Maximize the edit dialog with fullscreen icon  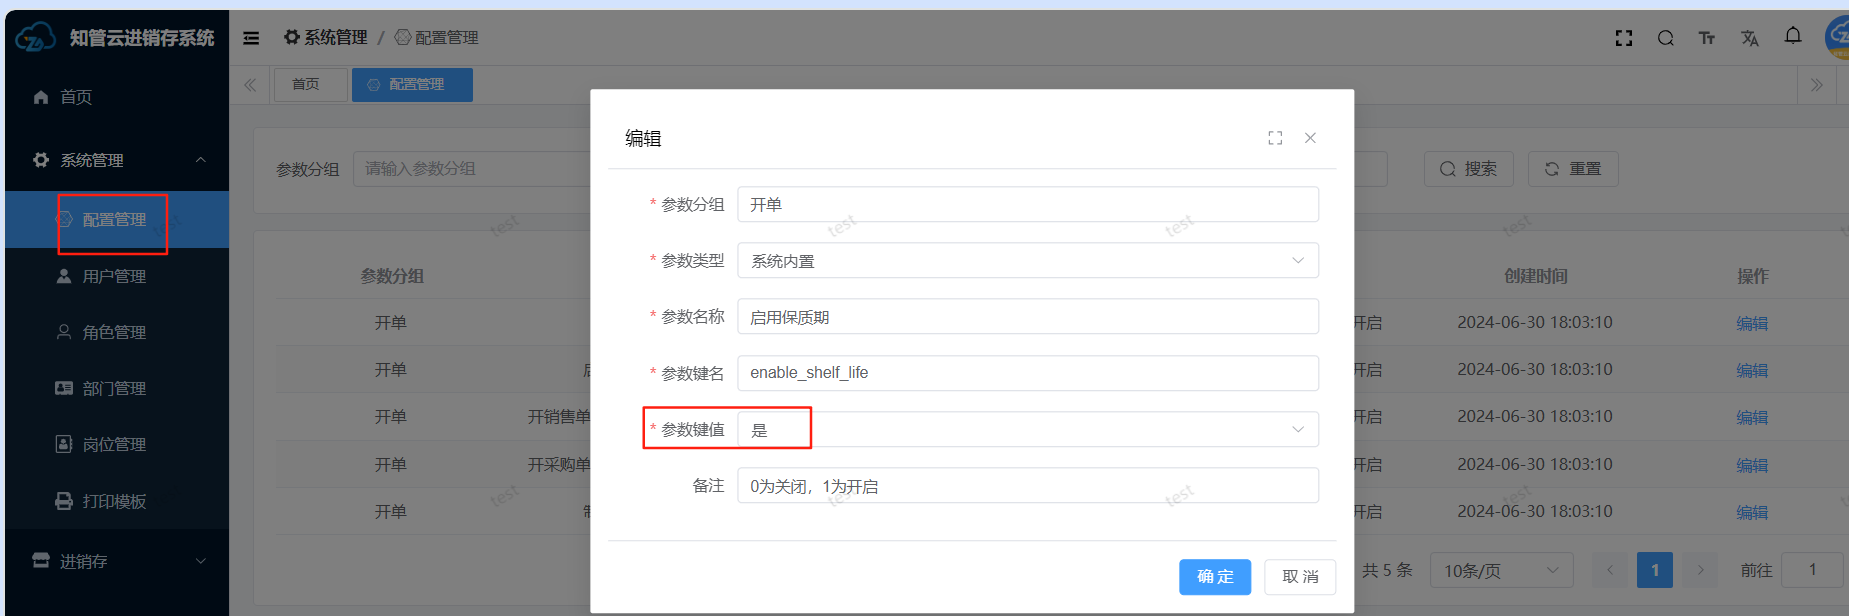pos(1275,138)
